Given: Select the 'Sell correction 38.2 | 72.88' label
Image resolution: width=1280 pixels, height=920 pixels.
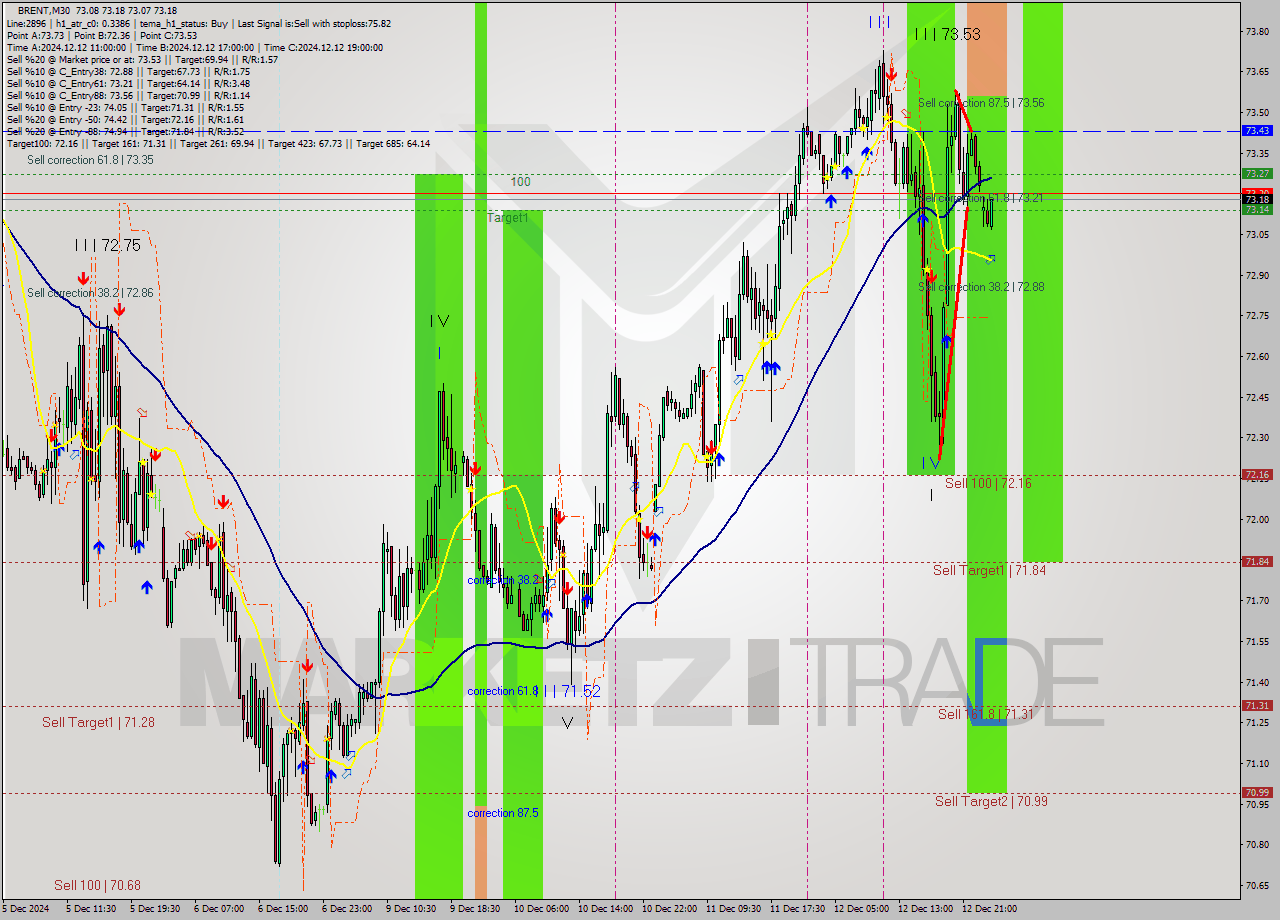Looking at the screenshot, I should (981, 287).
